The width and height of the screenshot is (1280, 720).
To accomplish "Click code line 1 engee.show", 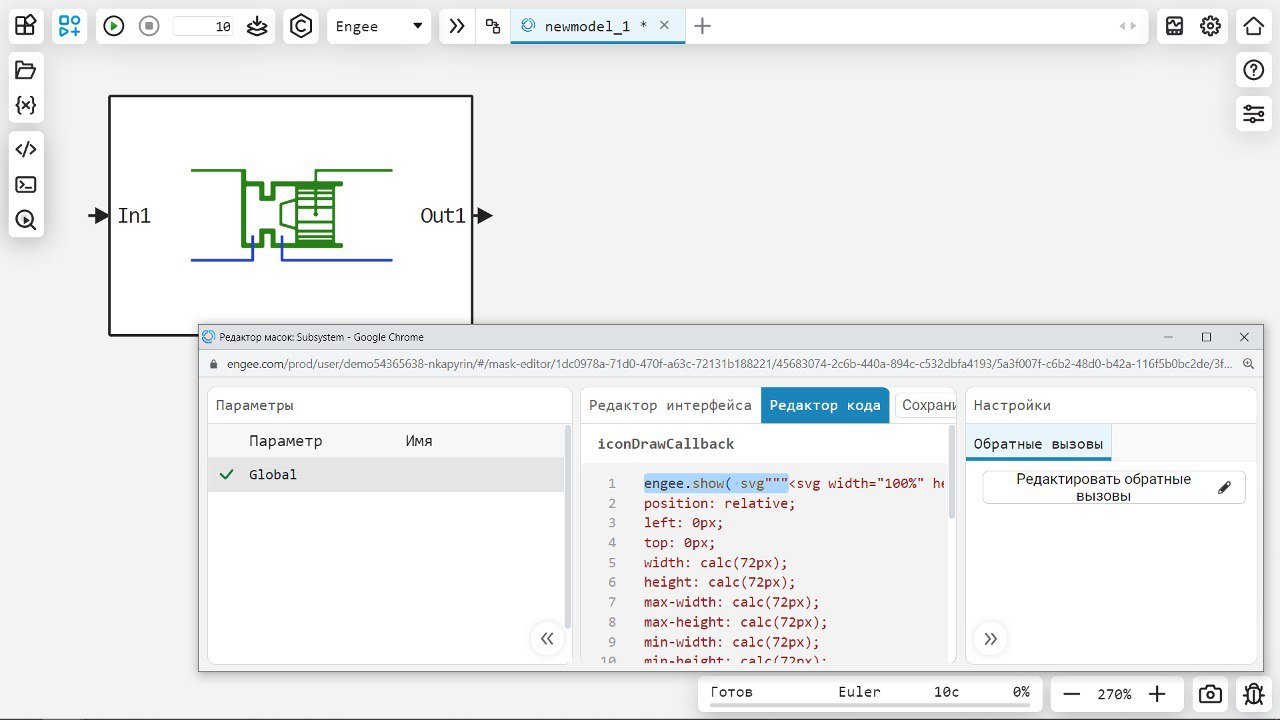I will click(x=794, y=484).
